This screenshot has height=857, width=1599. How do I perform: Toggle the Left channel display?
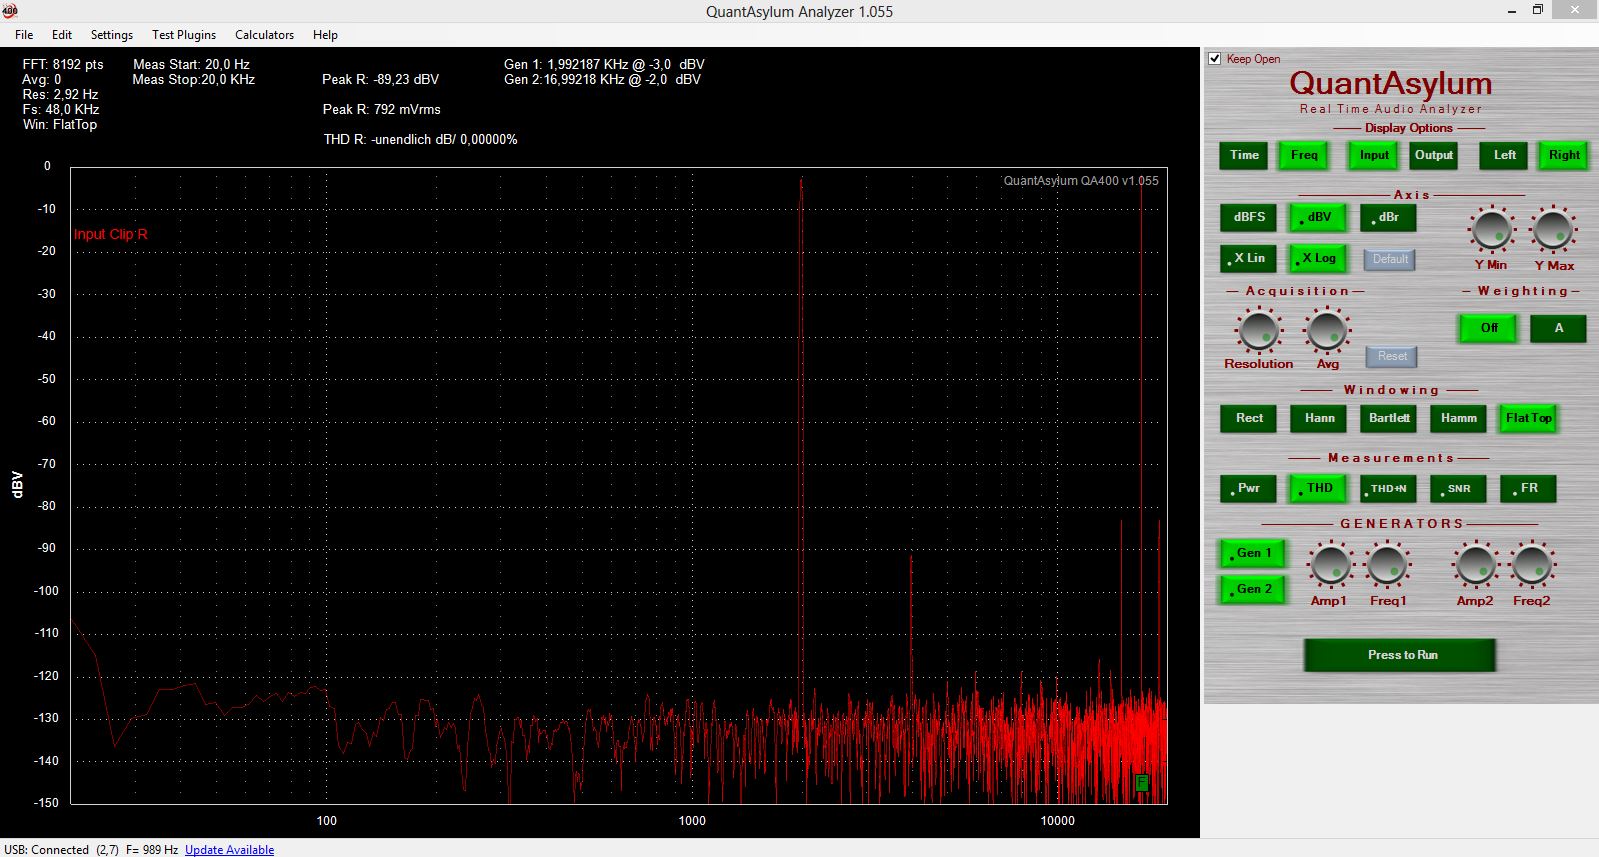tap(1505, 155)
